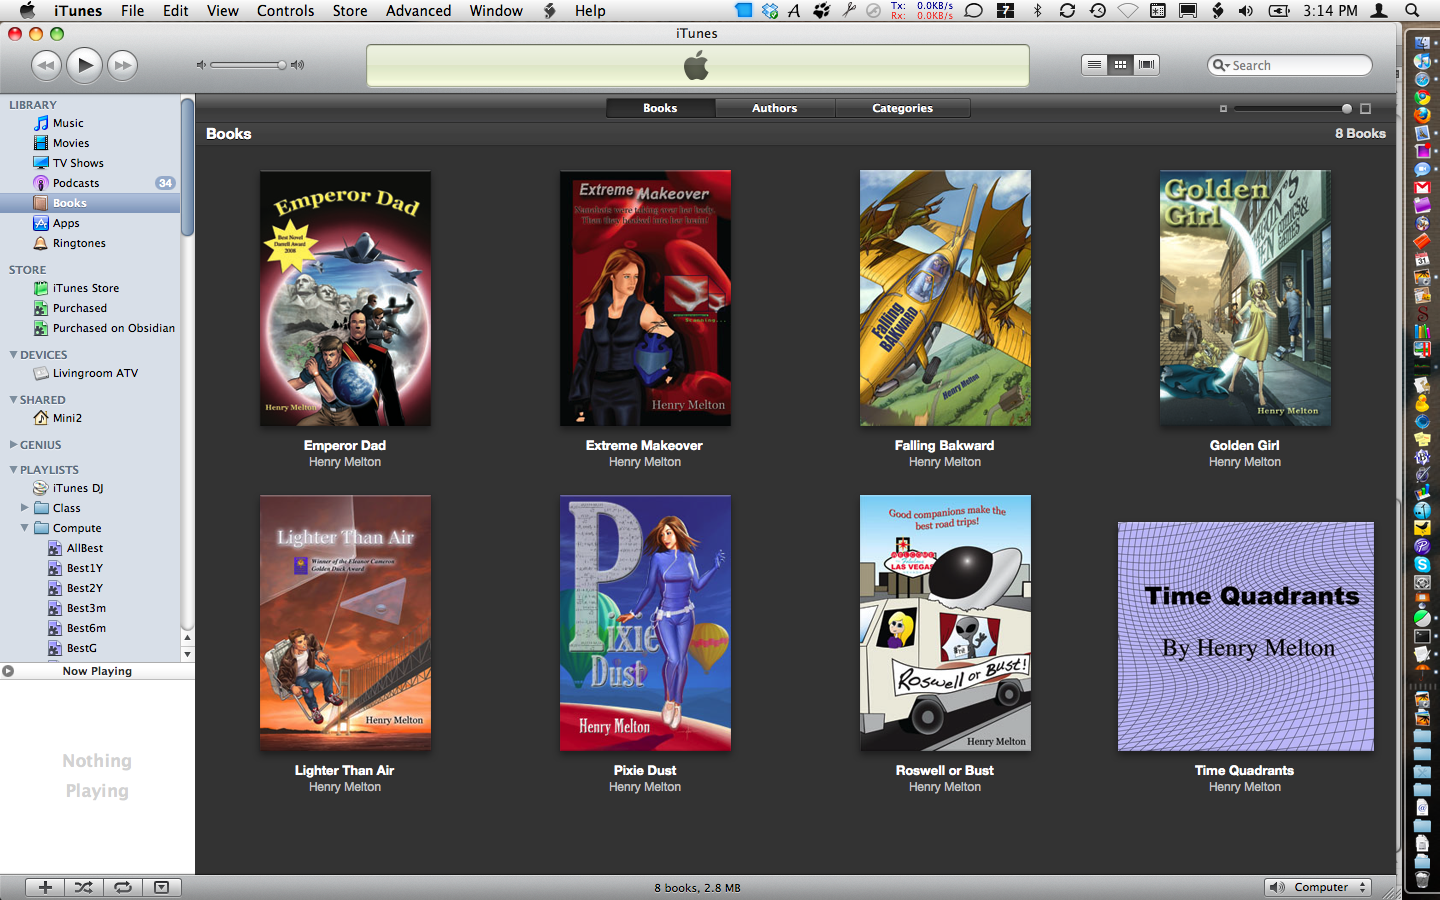Screen dimensions: 1440x900
Task: Expand the Class playlist folder
Action: coord(25,508)
